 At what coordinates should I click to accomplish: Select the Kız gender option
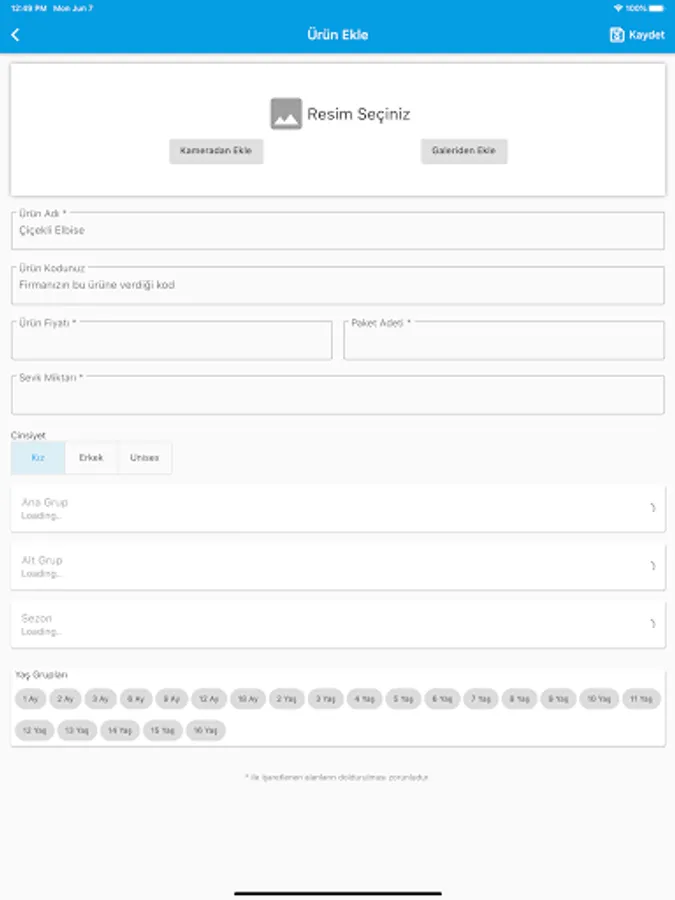(38, 457)
